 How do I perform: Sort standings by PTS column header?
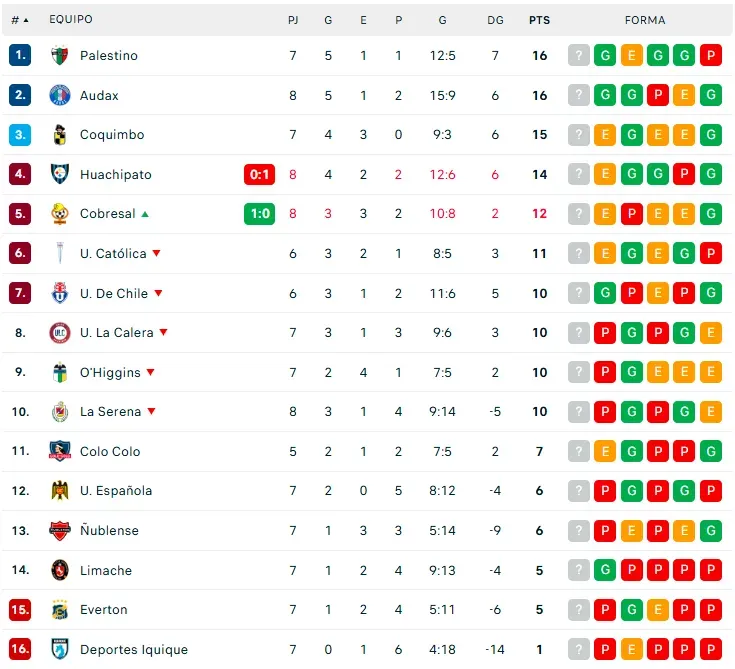539,20
